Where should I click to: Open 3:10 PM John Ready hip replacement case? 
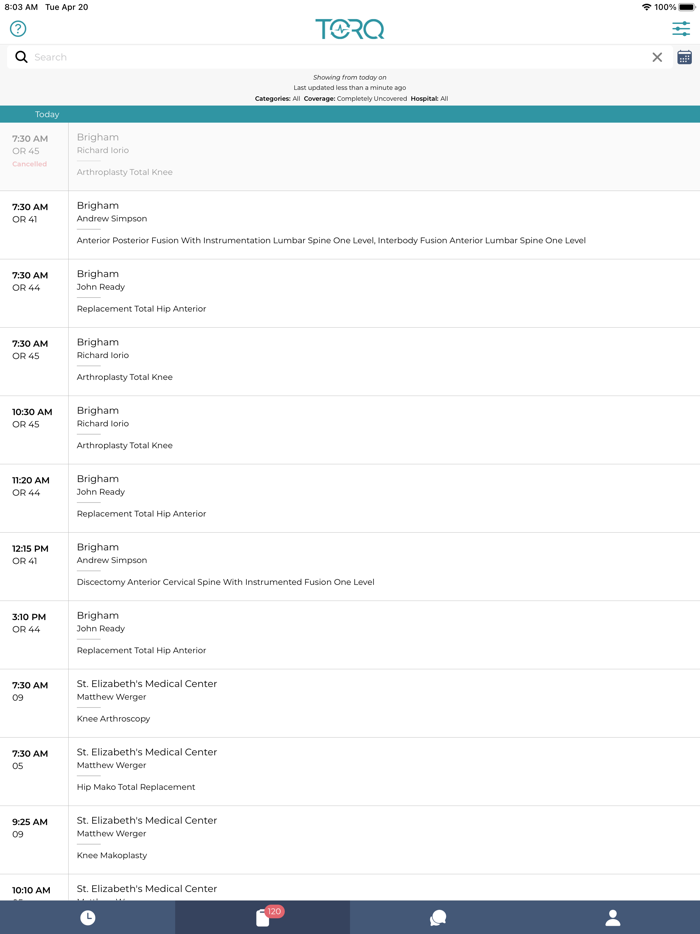[x=350, y=635]
